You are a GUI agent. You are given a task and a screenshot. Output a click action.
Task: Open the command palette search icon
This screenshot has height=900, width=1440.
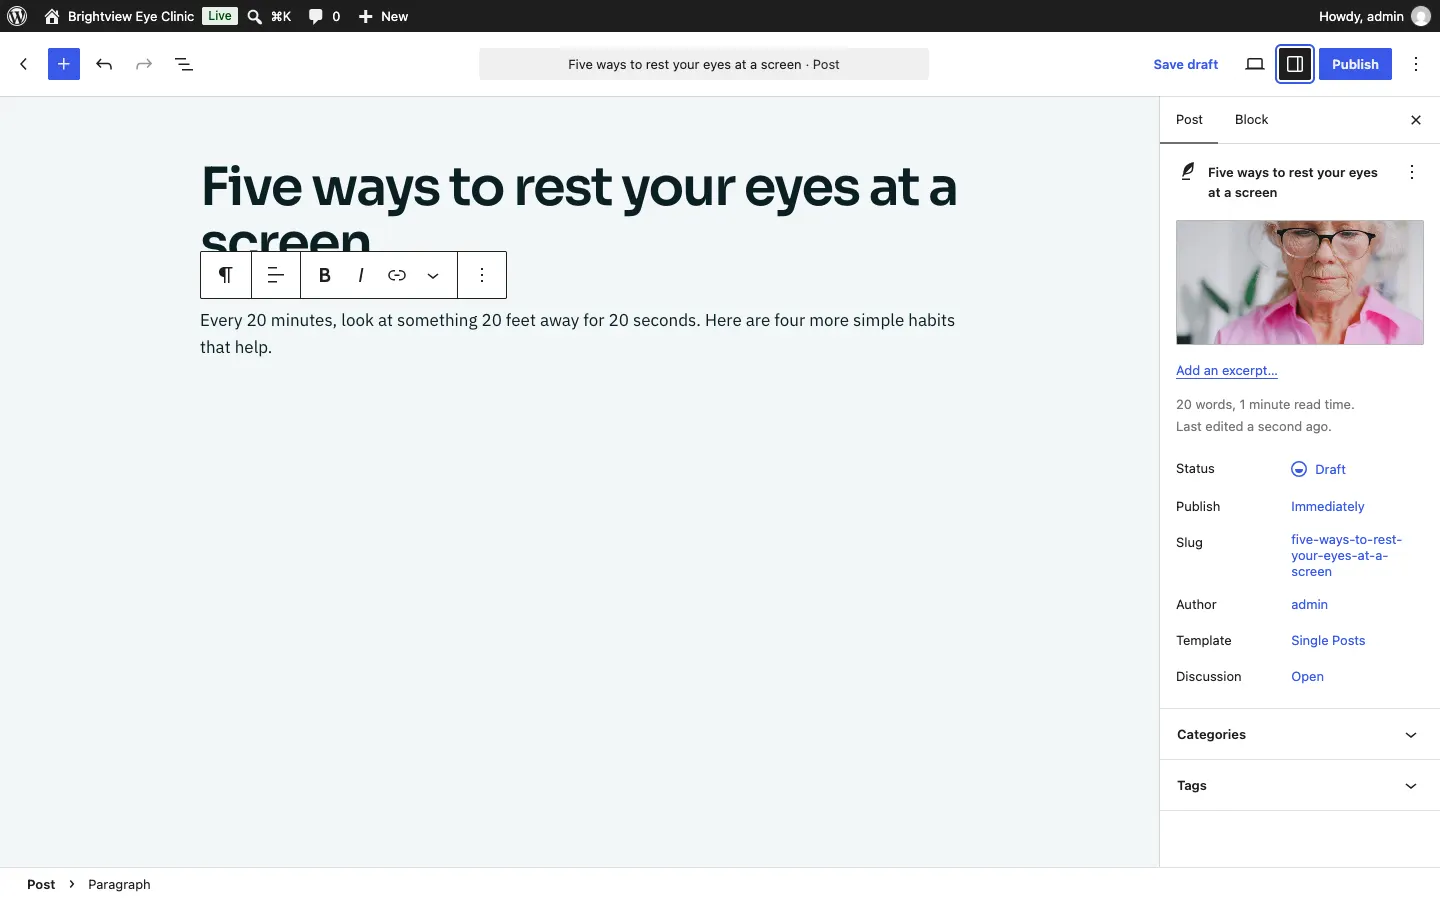(255, 16)
